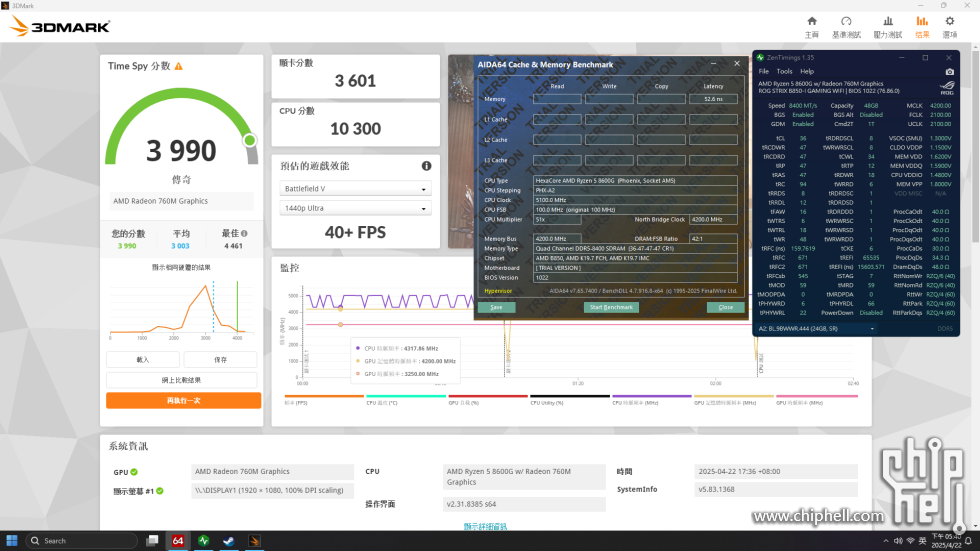Maximize the ZenTimings window

(925, 57)
